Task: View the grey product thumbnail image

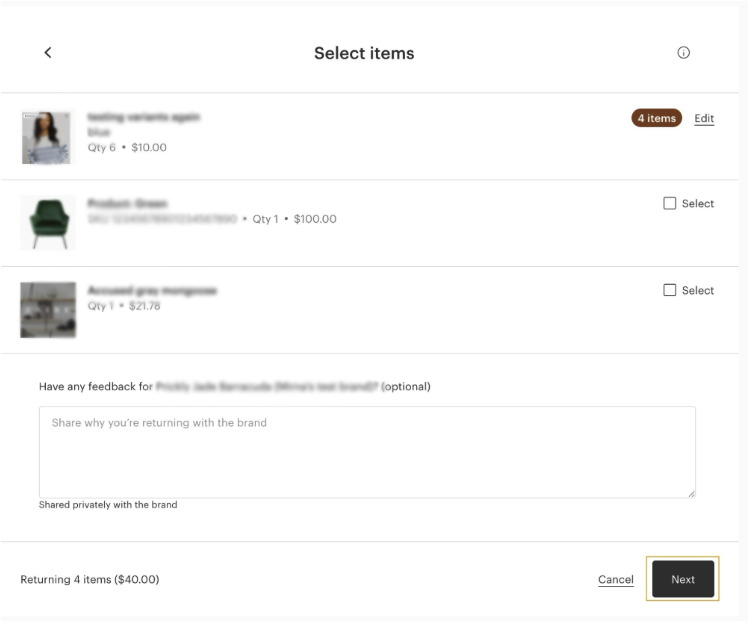Action: pos(48,309)
